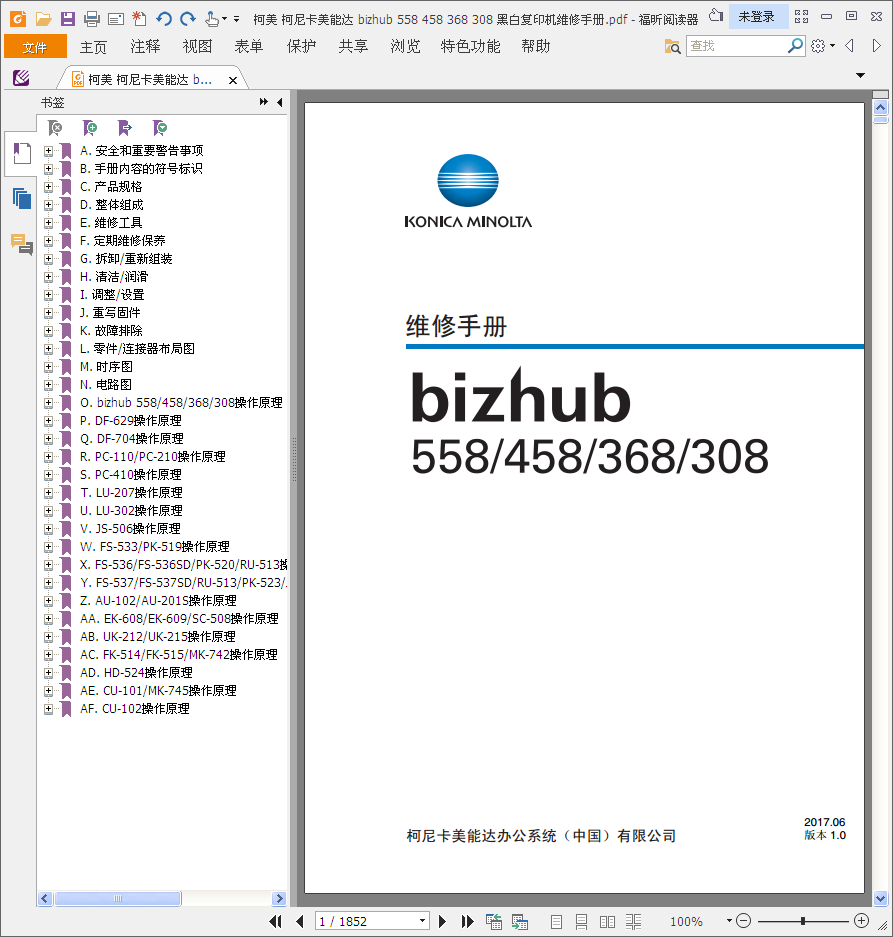Expand the 'P. DF-629操作原理' bookmark node
This screenshot has width=893, height=937.
tap(48, 421)
